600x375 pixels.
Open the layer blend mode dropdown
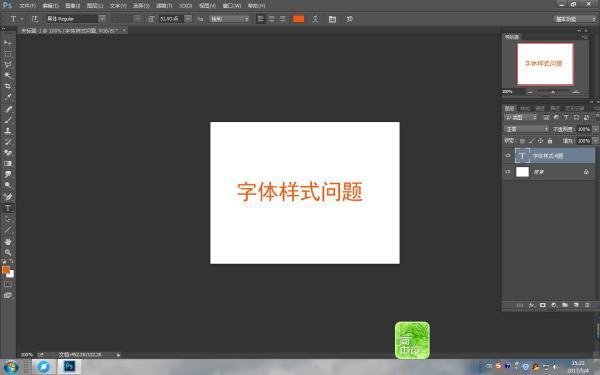pos(527,129)
